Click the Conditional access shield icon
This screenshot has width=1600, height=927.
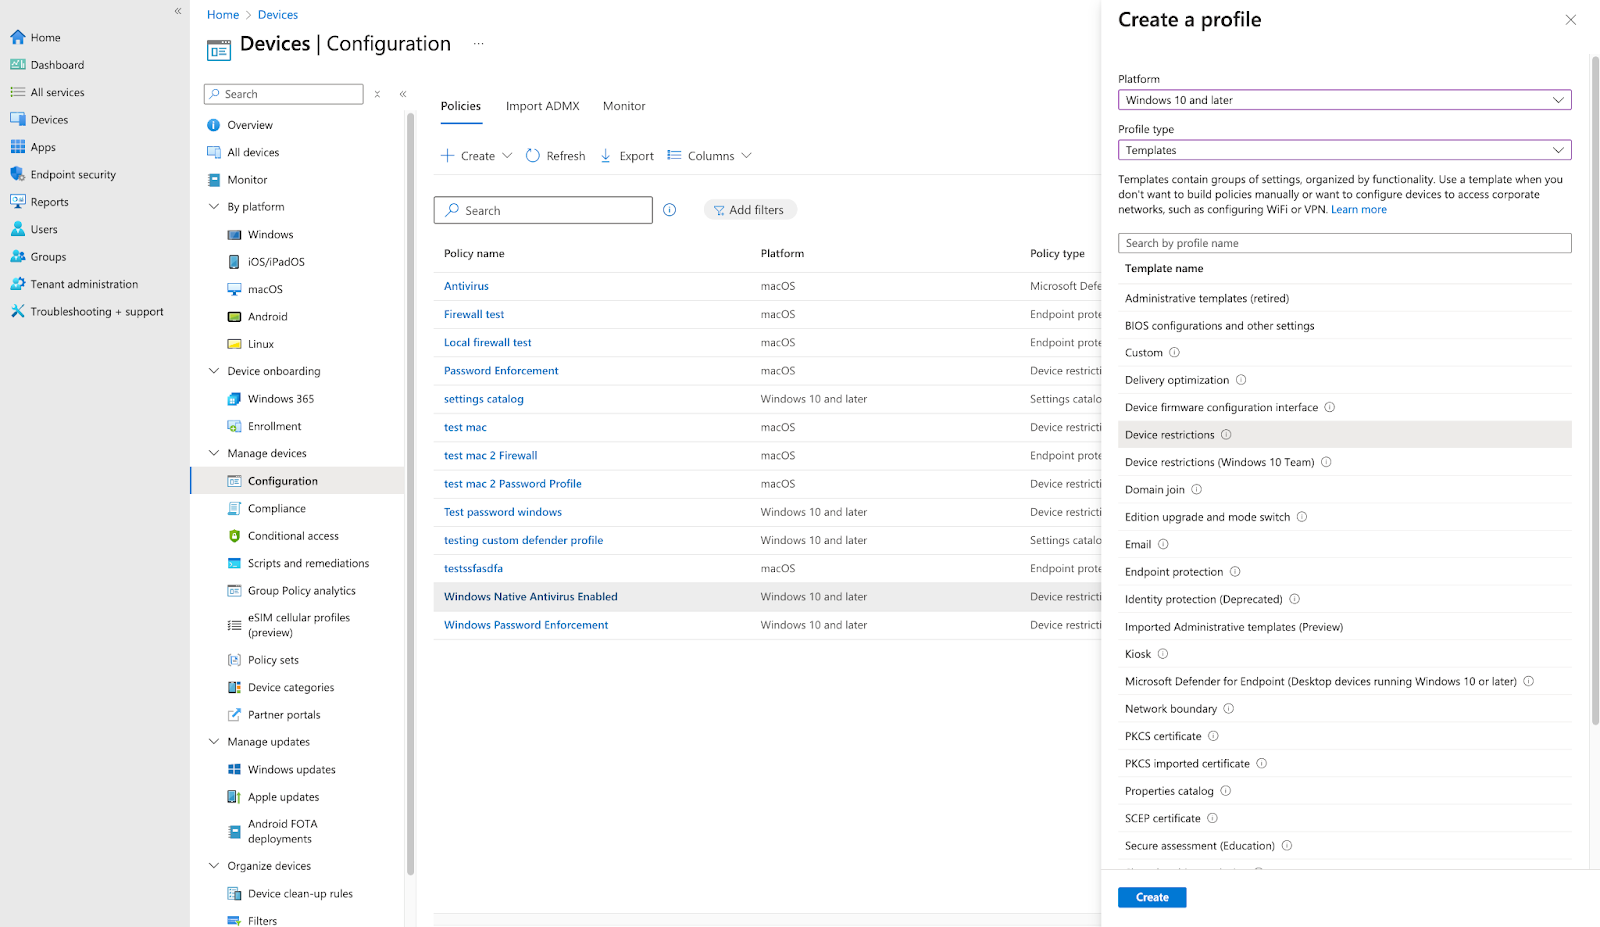[x=234, y=536]
